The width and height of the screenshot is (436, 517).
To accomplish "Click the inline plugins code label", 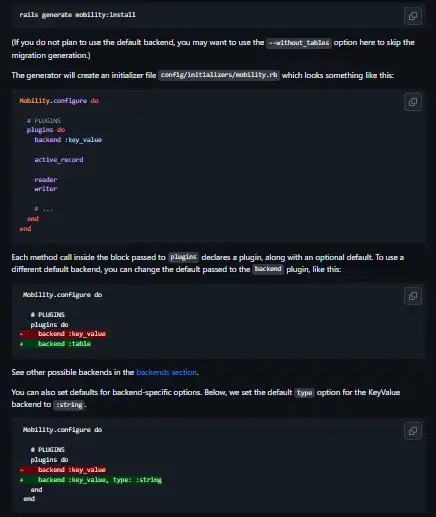I will [x=183, y=257].
